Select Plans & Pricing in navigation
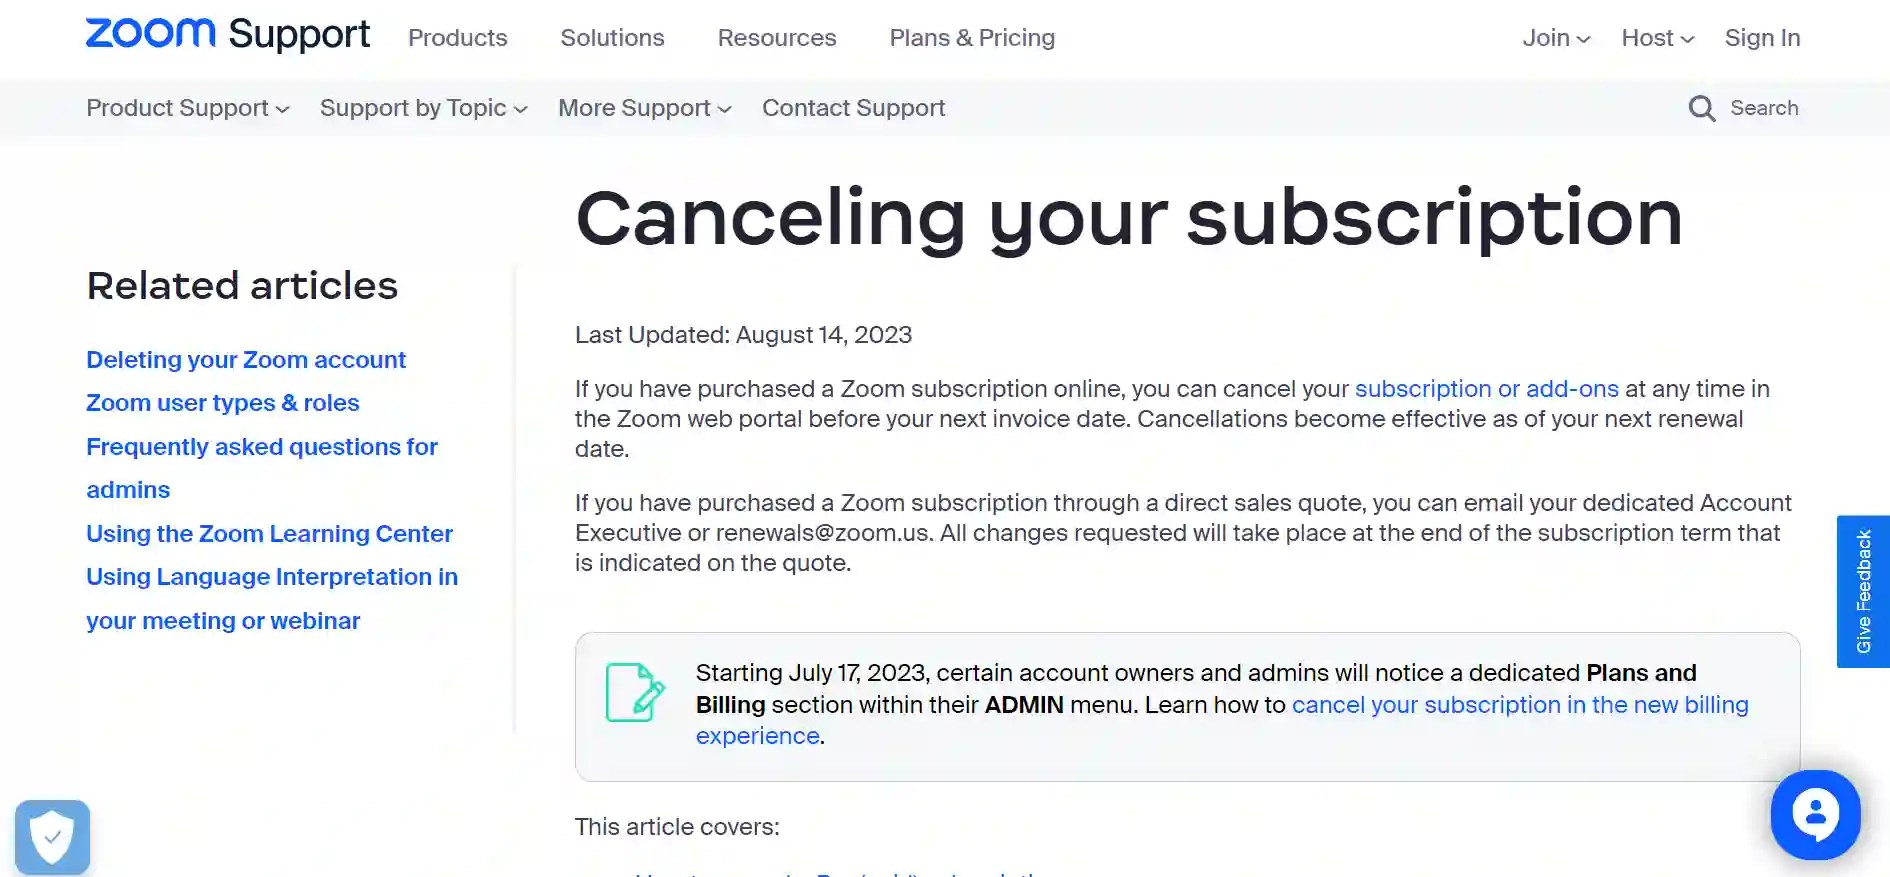 [972, 38]
